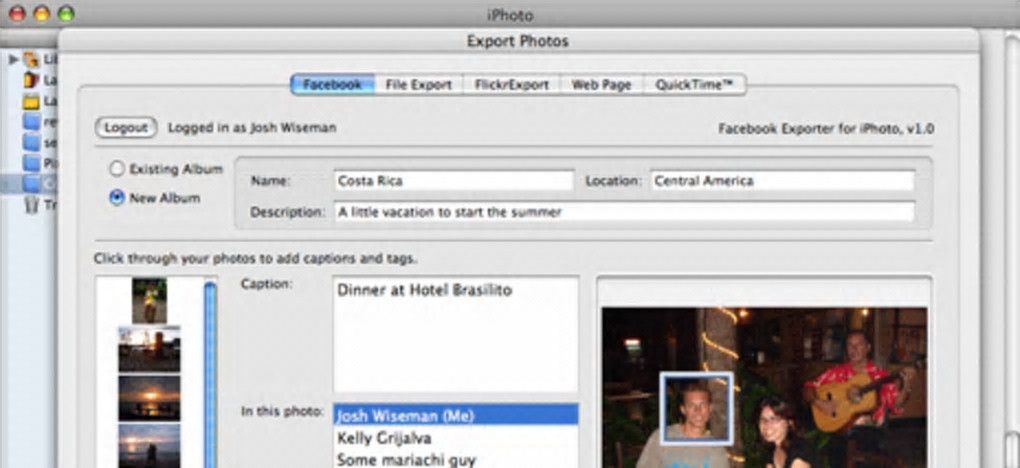Click the face tag box in photo preview
The height and width of the screenshot is (468, 1020).
coord(697,408)
